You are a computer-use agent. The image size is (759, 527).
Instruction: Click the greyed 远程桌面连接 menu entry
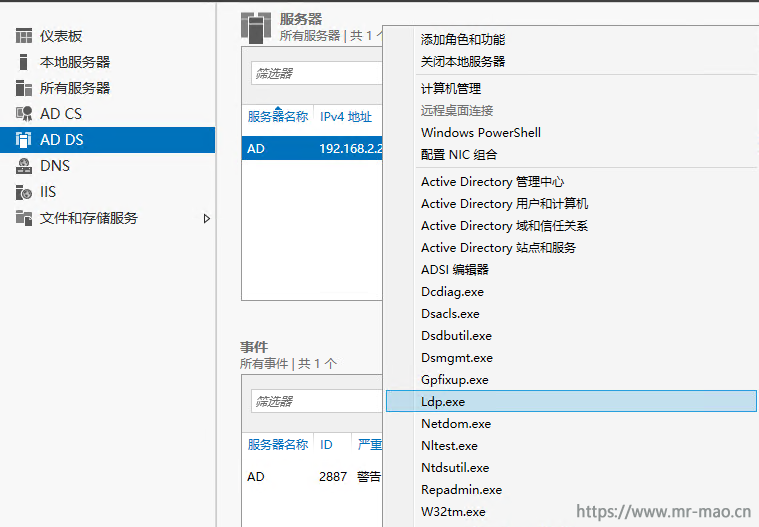[x=457, y=111]
